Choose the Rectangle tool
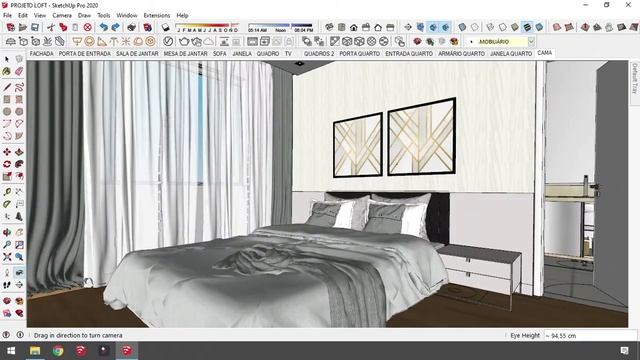The width and height of the screenshot is (640, 360). 7,99
